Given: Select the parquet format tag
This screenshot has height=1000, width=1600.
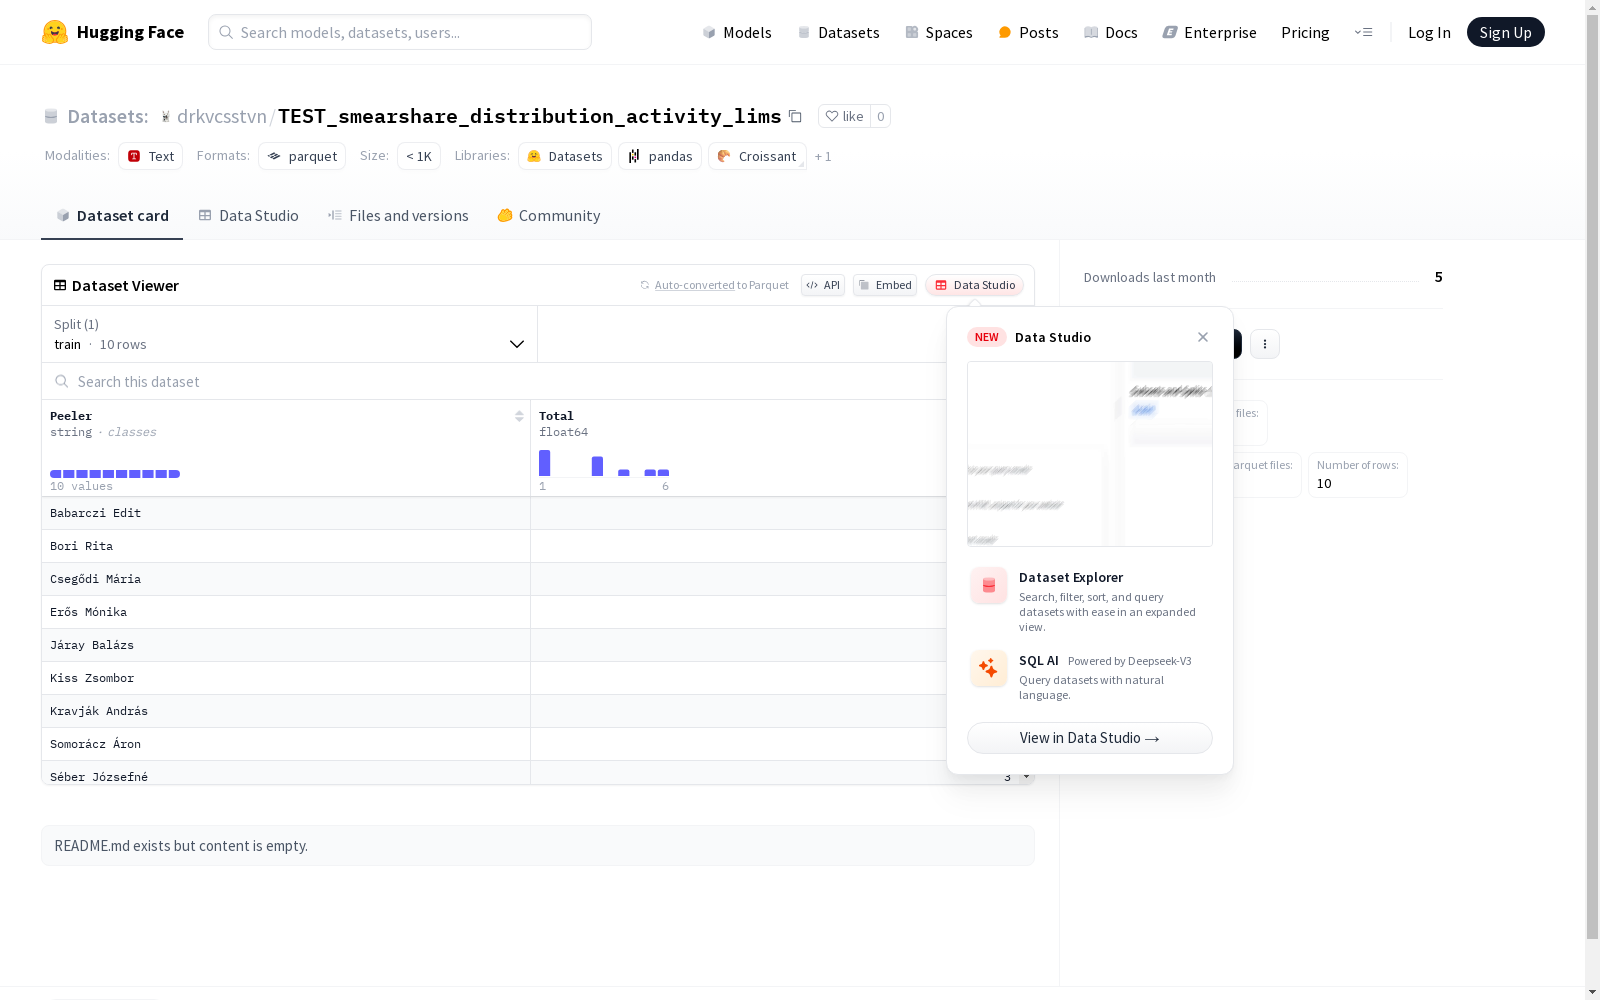Looking at the screenshot, I should pos(302,156).
